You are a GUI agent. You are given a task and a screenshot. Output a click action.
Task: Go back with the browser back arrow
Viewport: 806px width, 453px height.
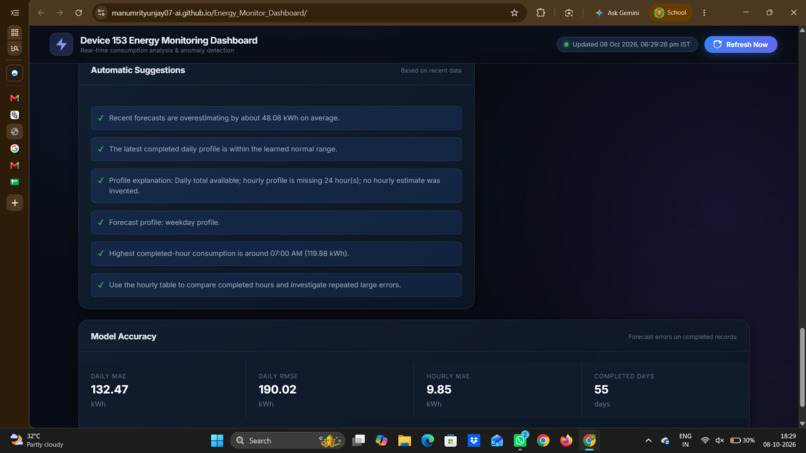point(41,13)
